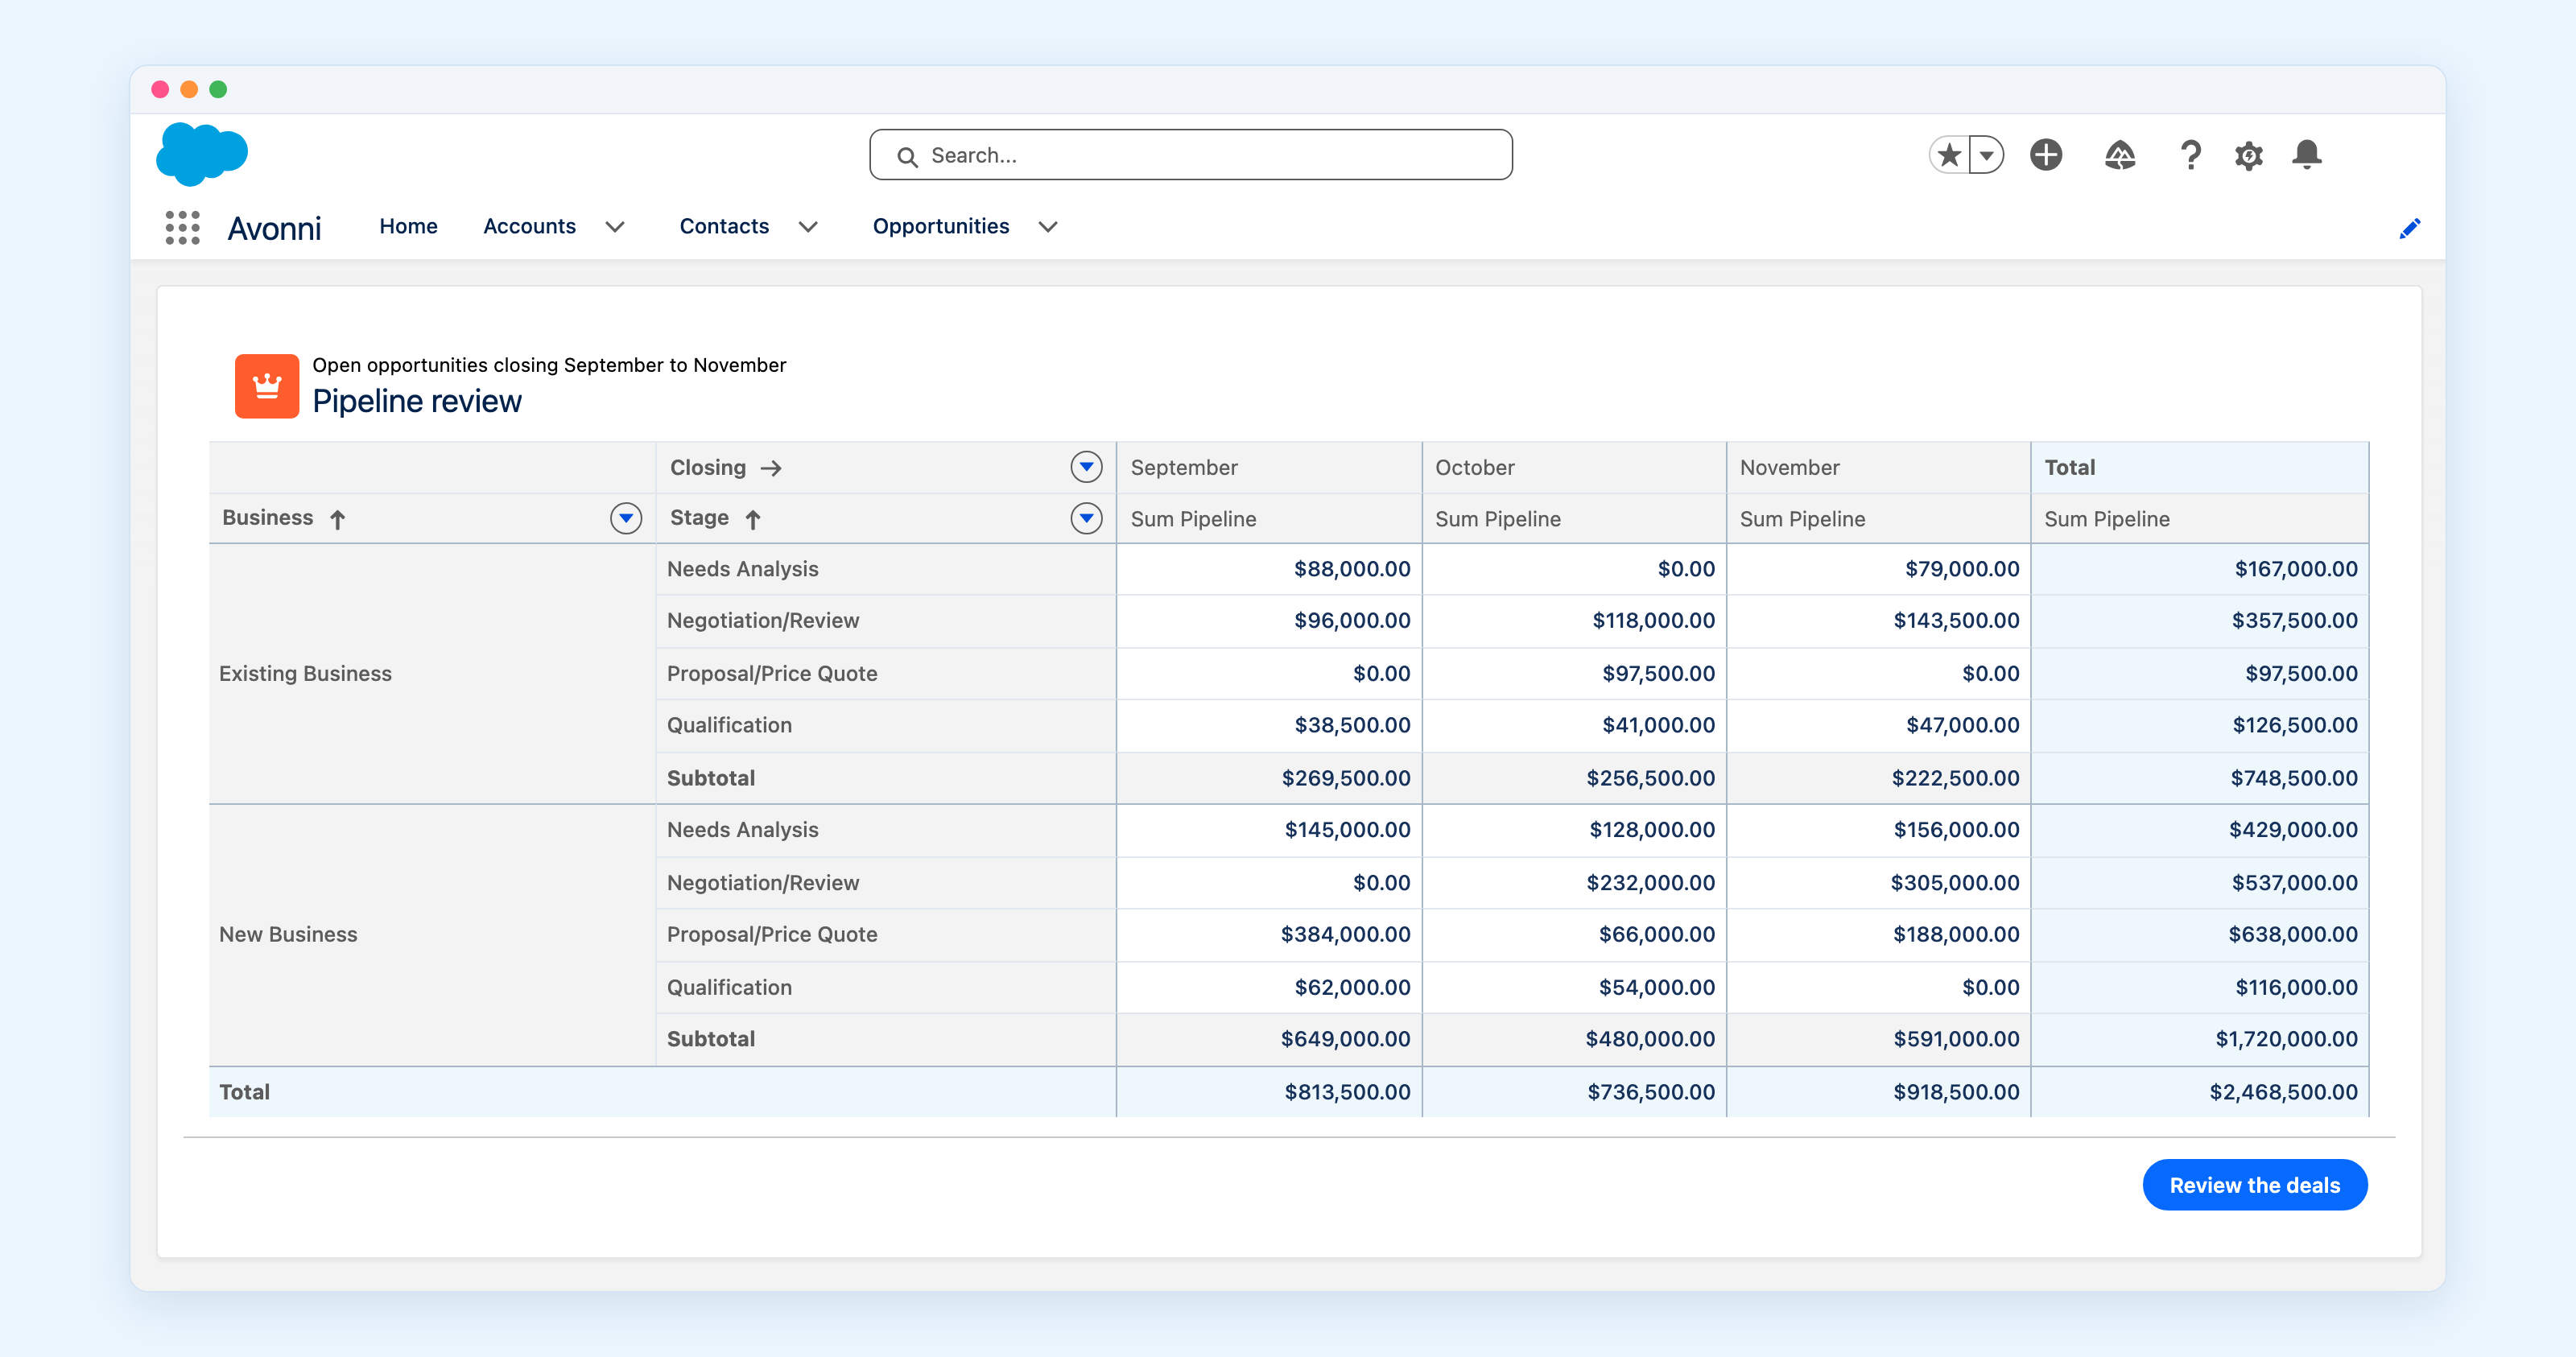Open the Trailhead guidance icon
Viewport: 2576px width, 1357px height.
pos(2120,155)
